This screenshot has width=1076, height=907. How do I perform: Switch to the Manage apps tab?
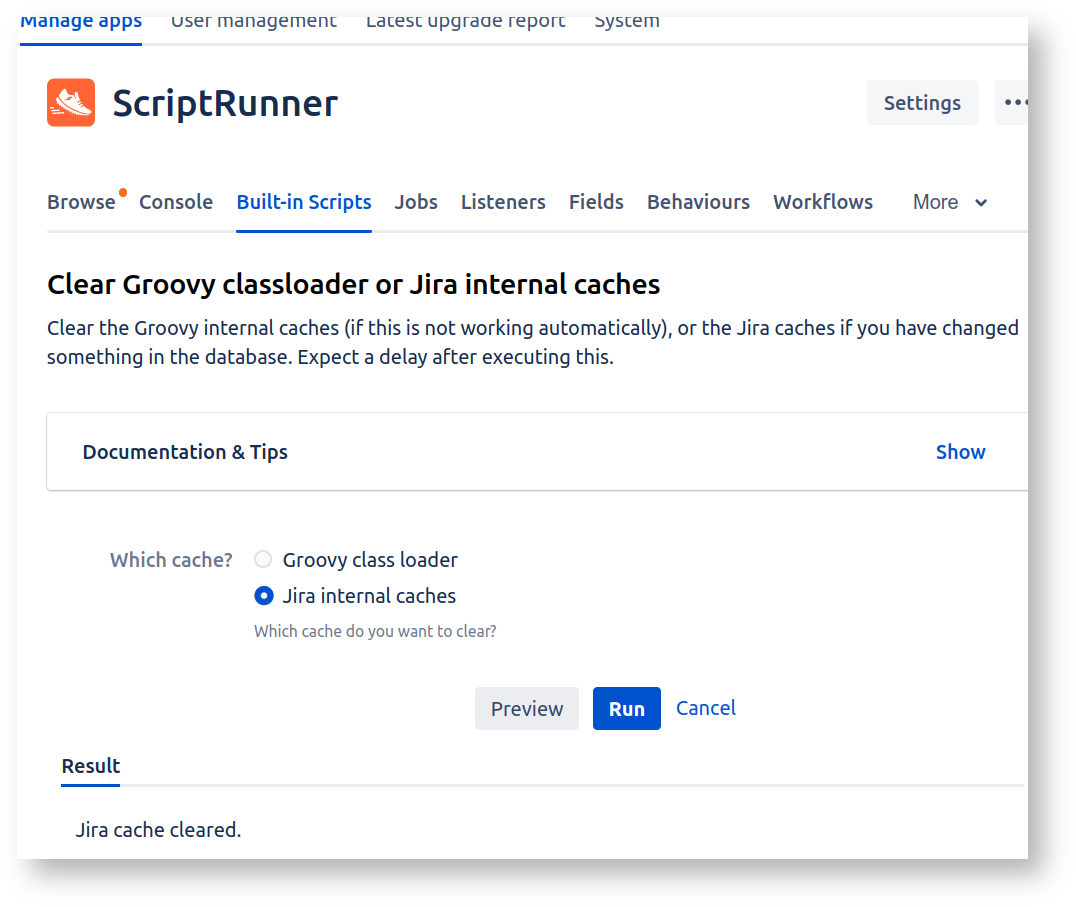point(81,23)
